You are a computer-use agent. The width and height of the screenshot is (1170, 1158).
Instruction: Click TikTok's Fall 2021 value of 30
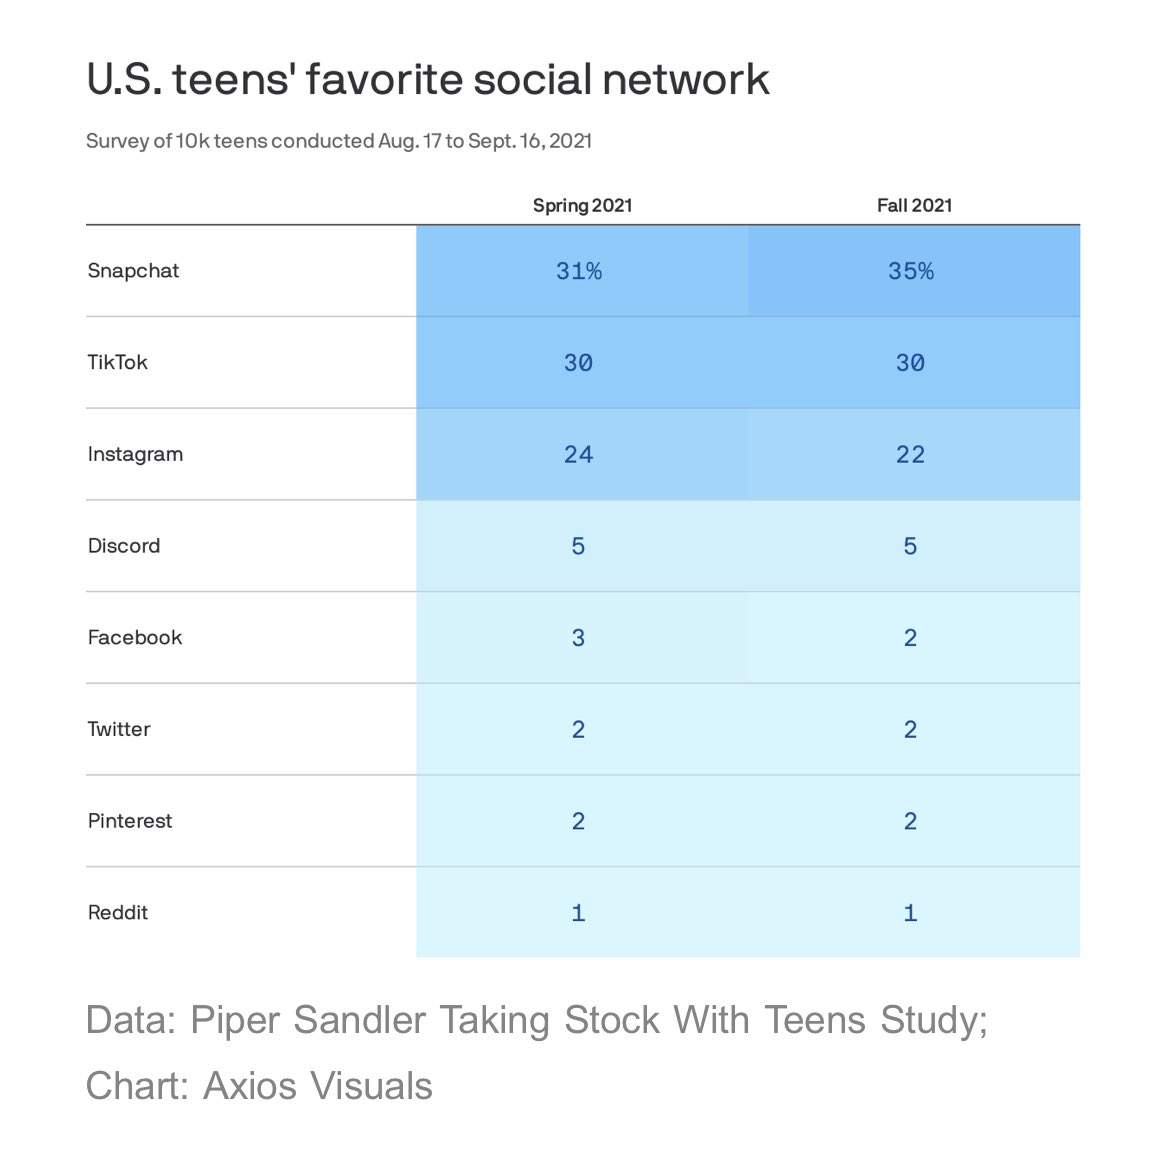pos(910,363)
